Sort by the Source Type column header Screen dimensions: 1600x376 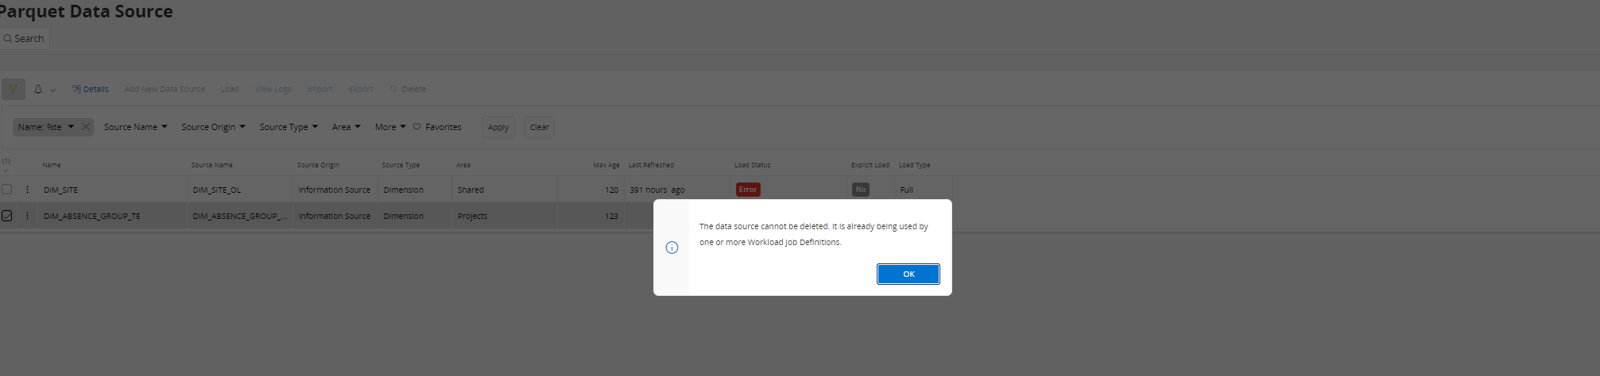click(401, 165)
